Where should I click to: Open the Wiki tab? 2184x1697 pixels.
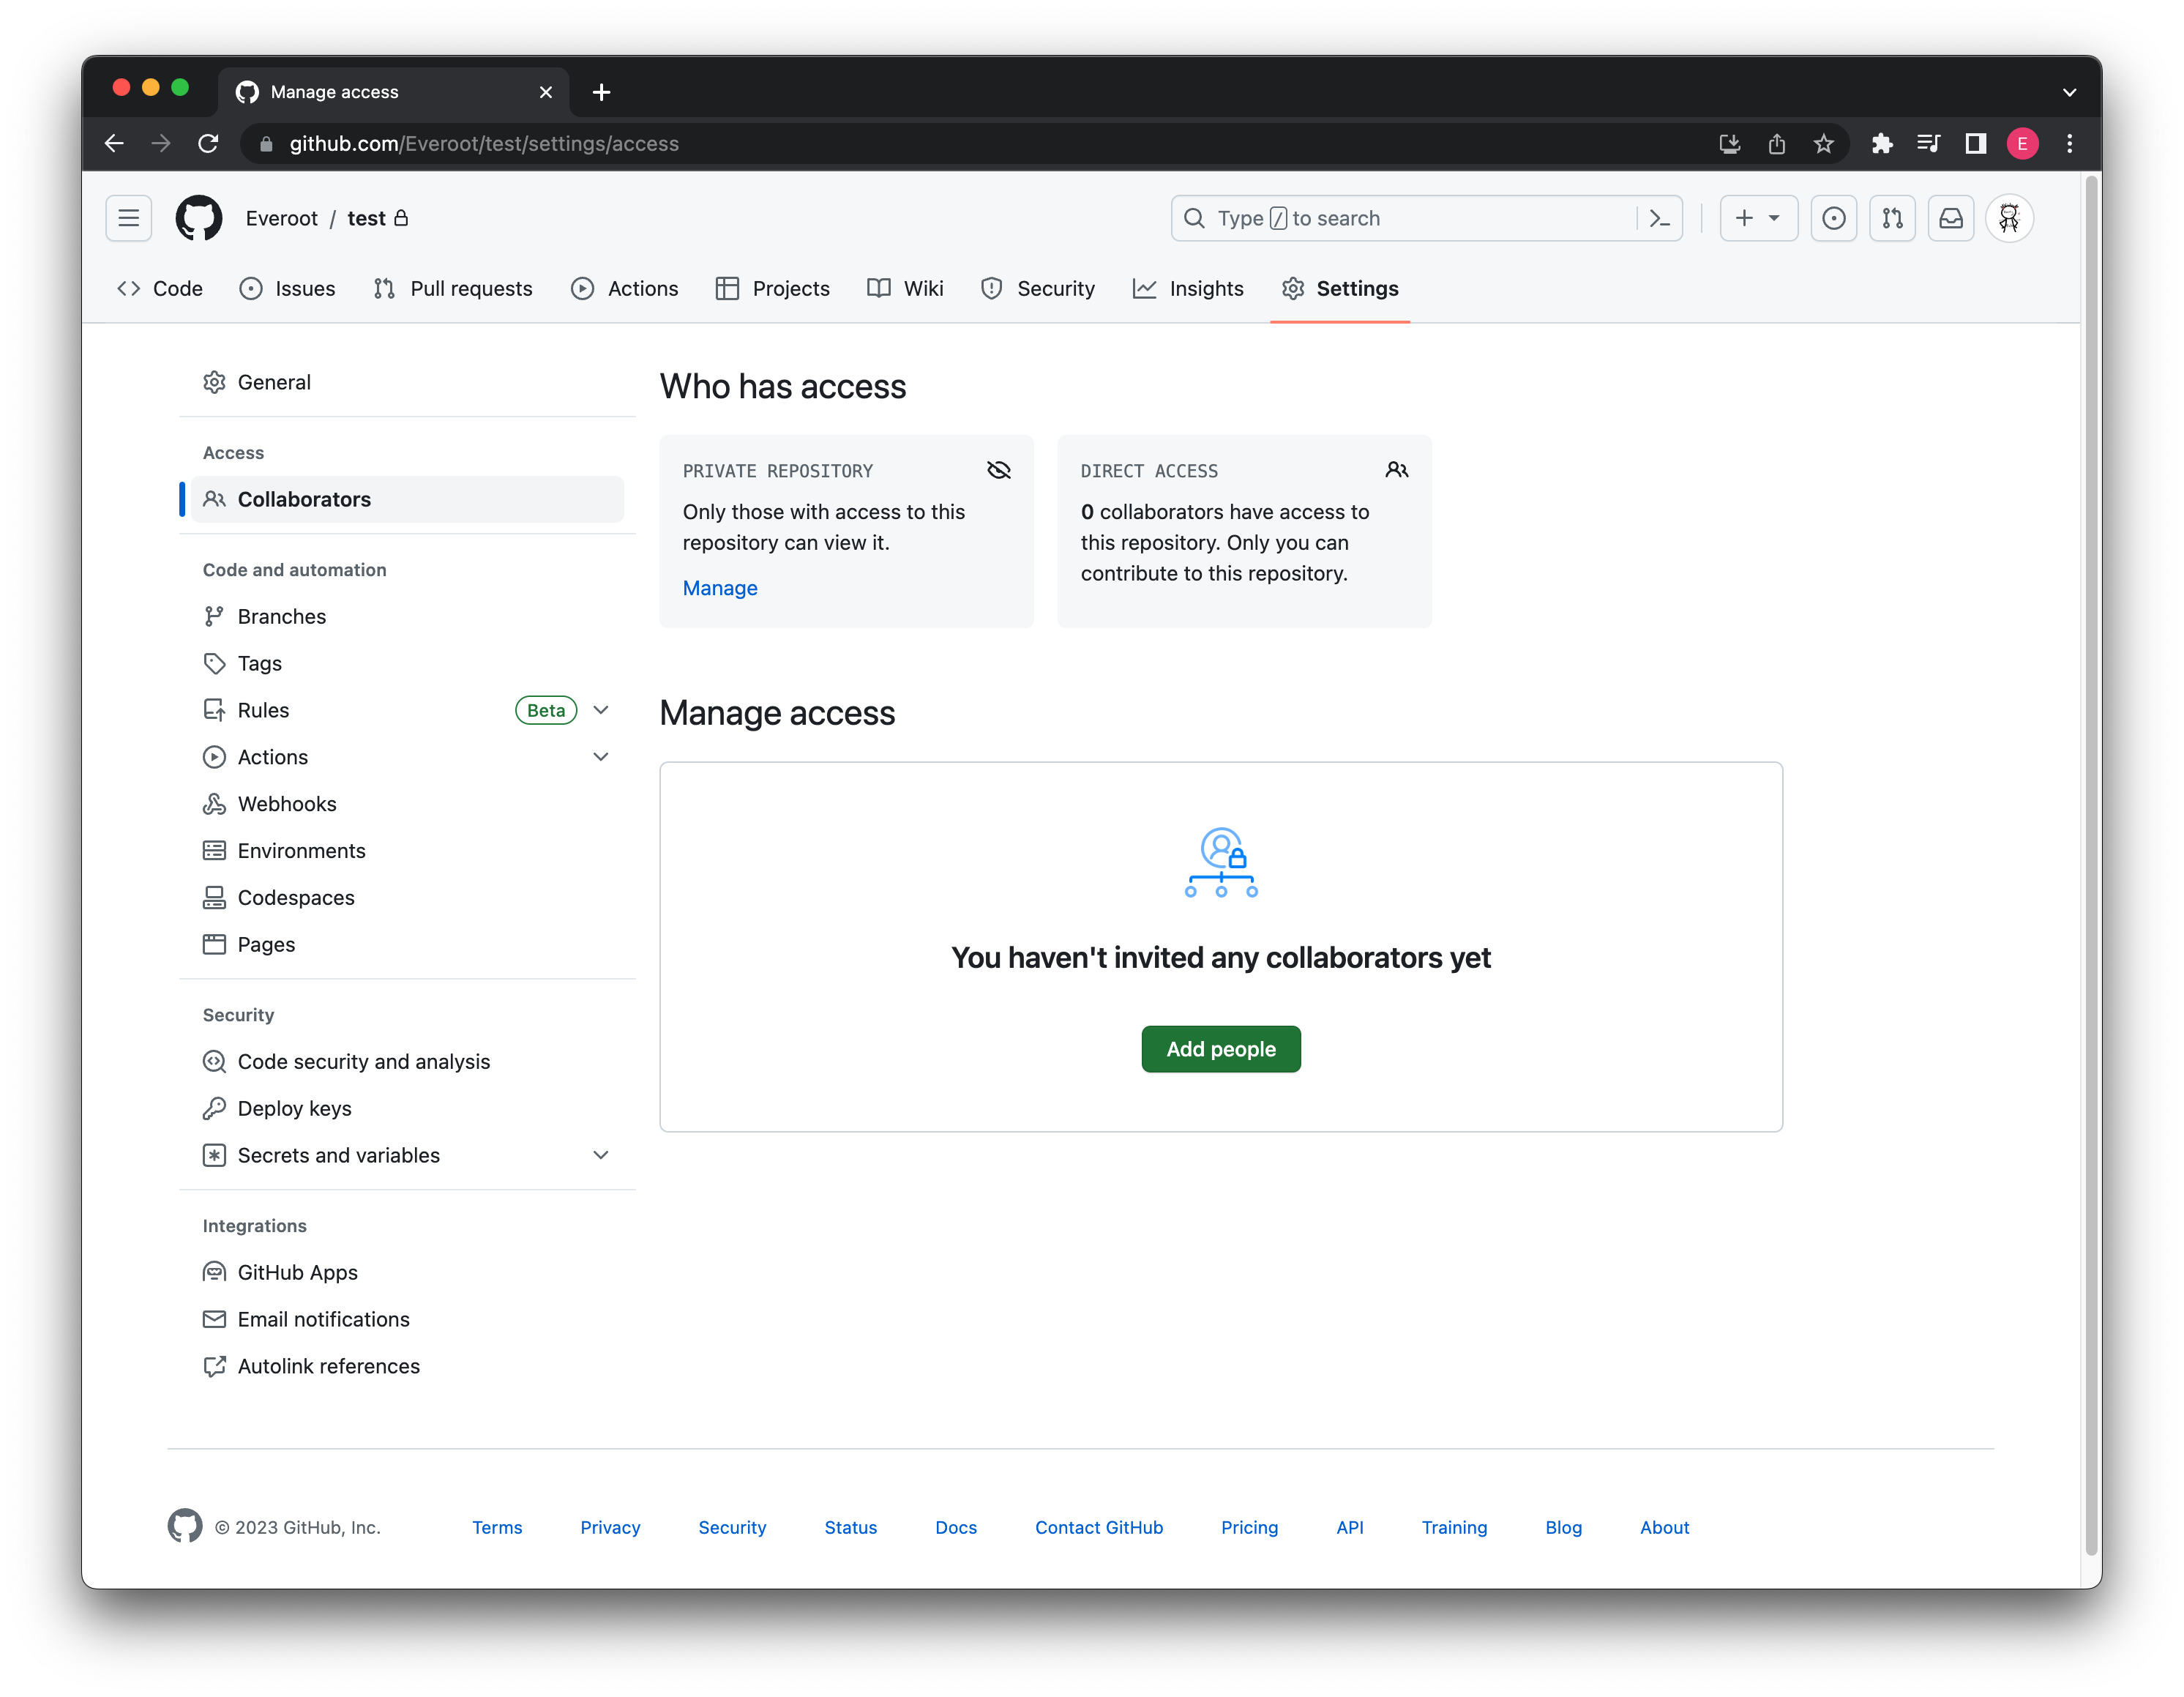pyautogui.click(x=905, y=288)
